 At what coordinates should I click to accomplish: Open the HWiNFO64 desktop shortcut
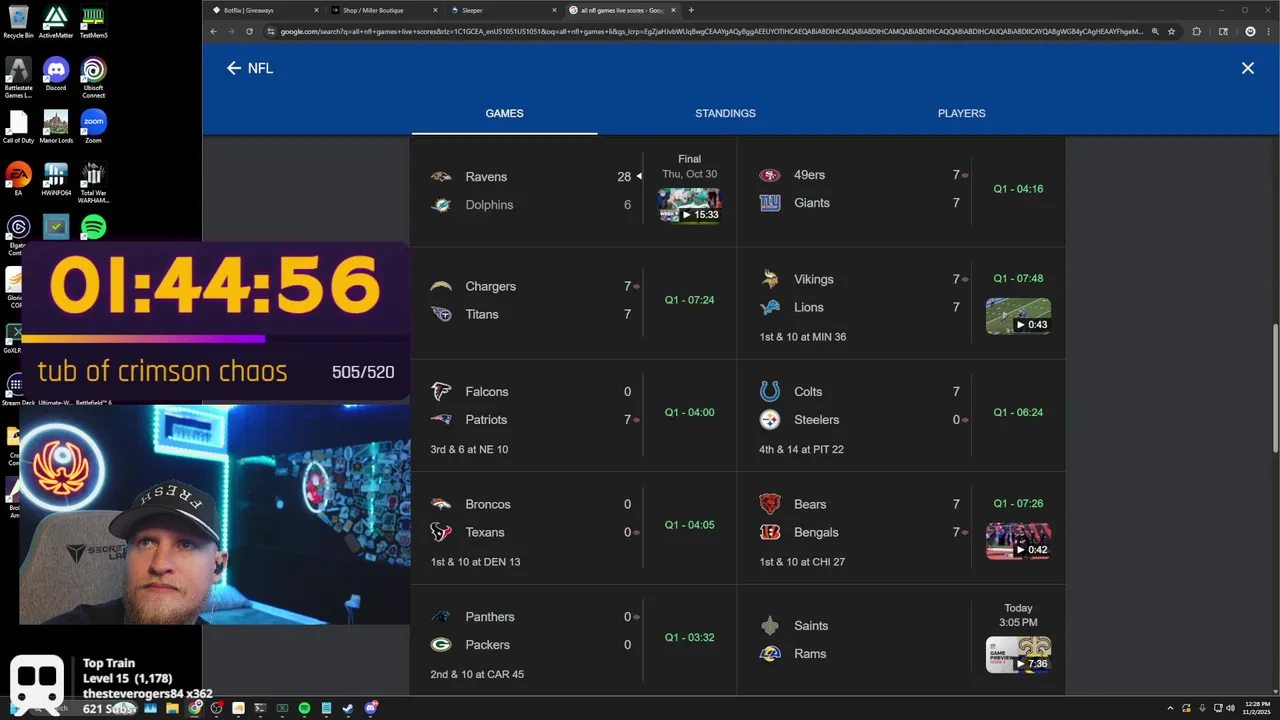pos(56,179)
